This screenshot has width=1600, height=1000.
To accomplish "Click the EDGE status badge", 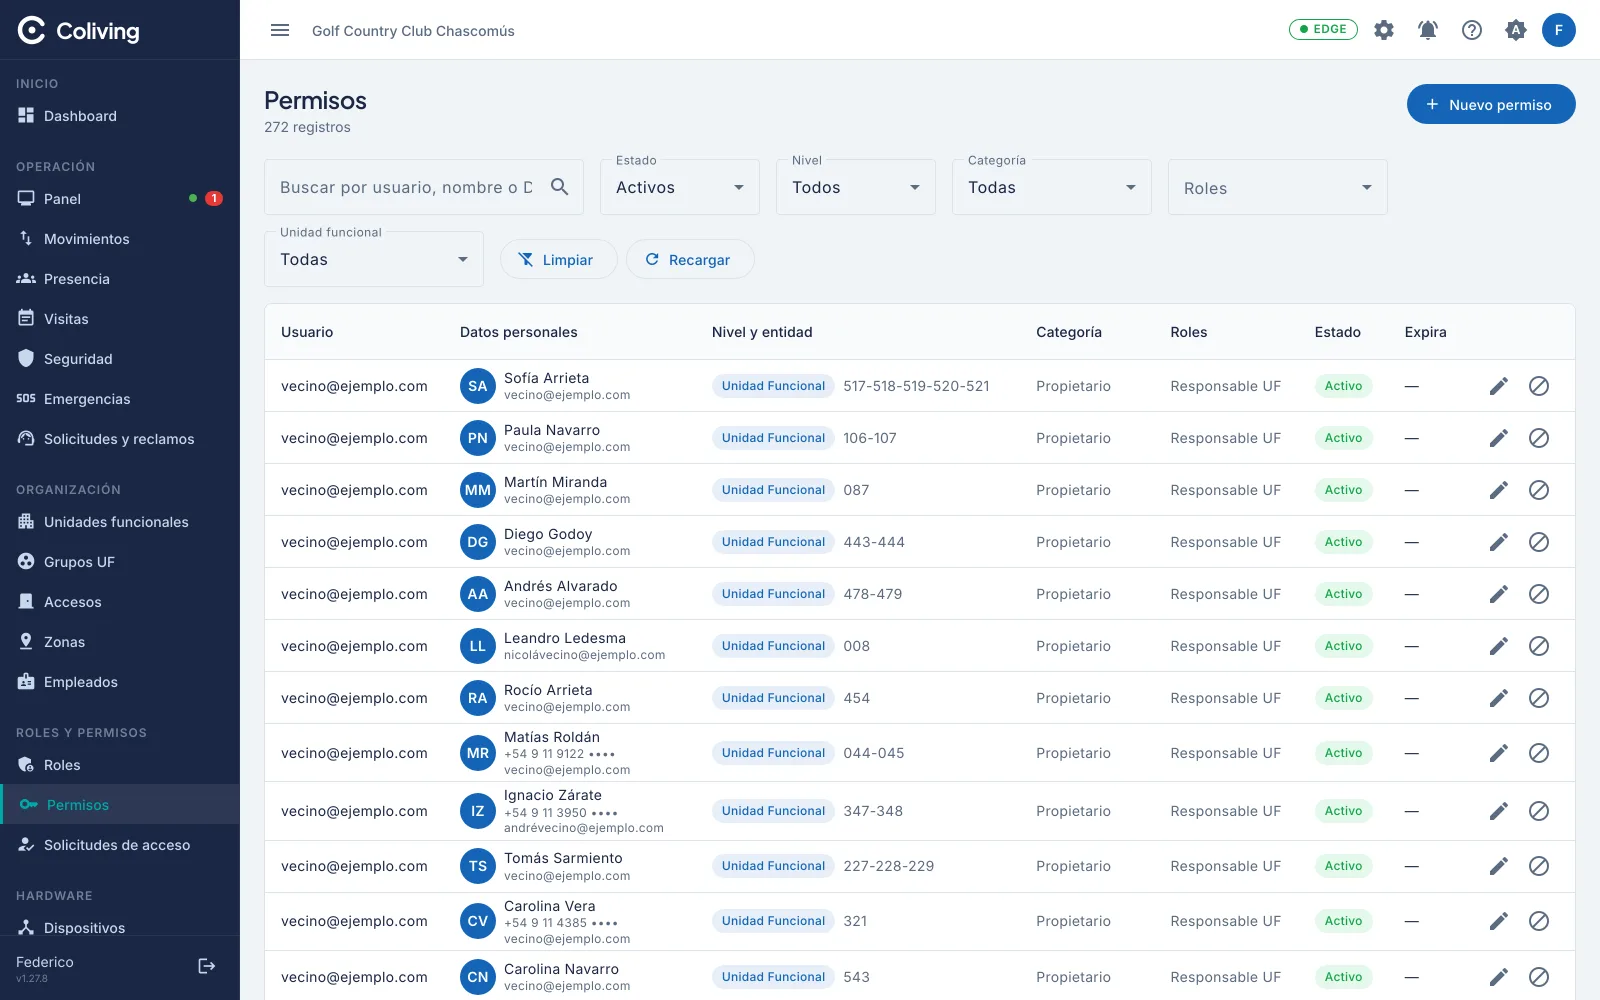I will point(1323,29).
